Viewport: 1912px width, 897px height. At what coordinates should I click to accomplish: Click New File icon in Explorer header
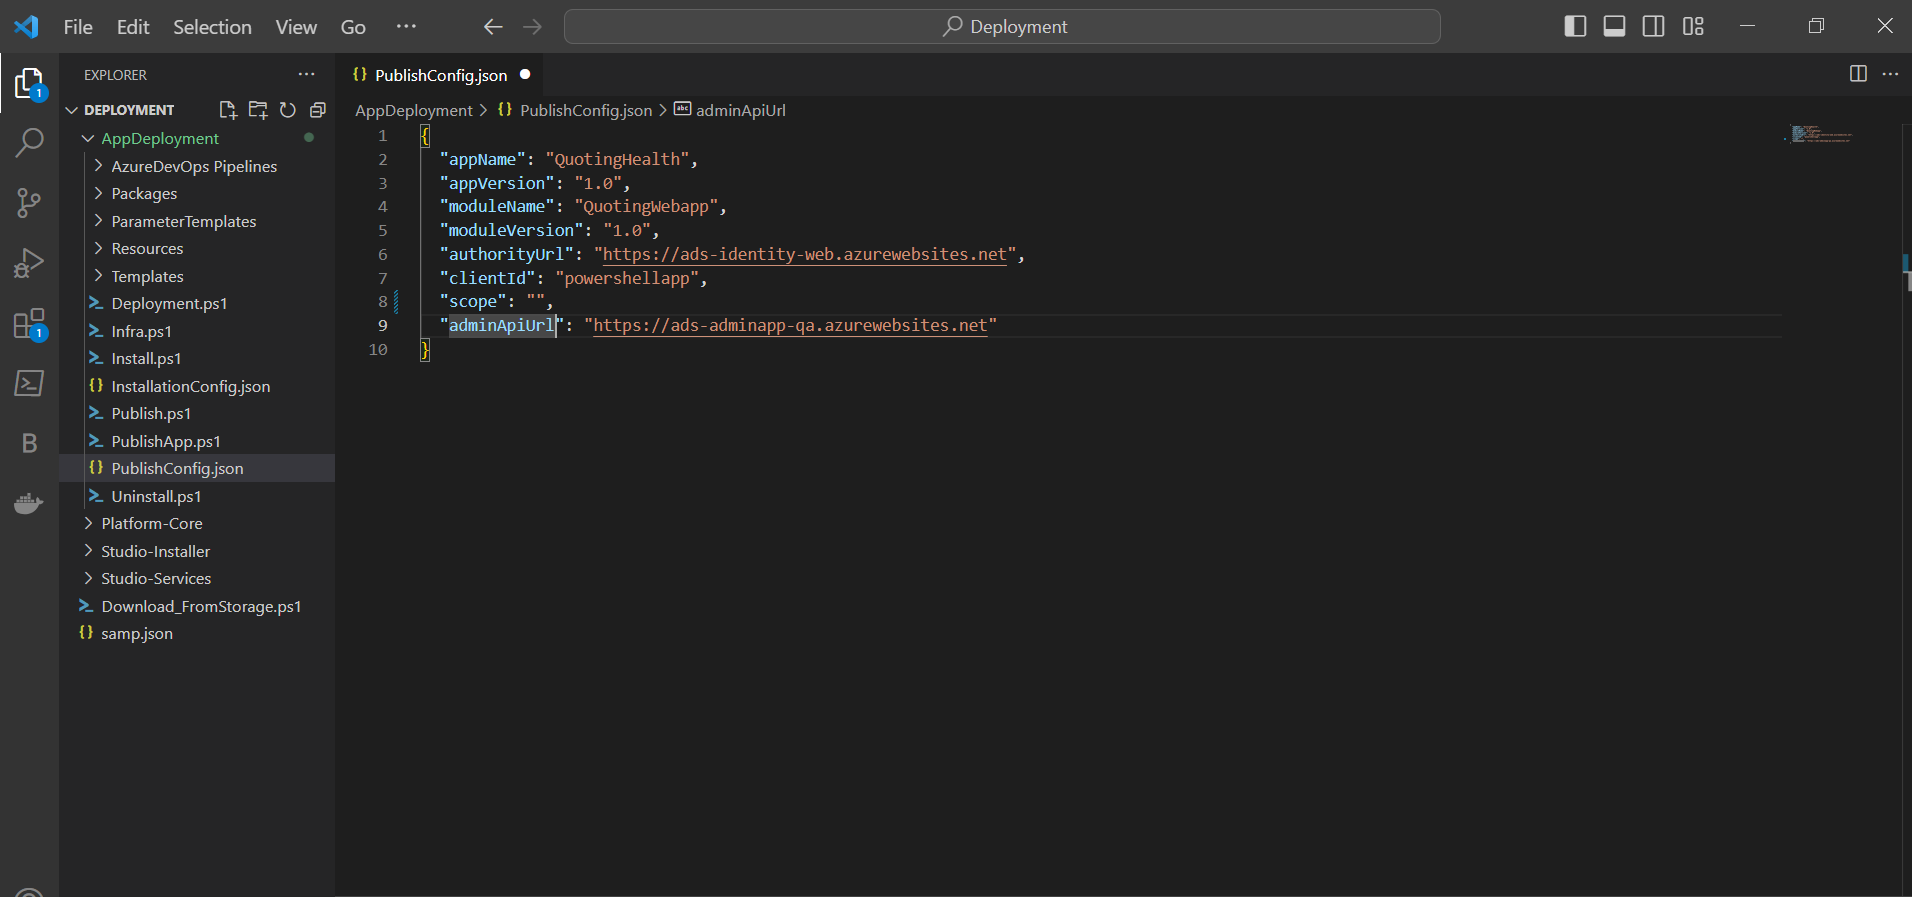(x=227, y=110)
